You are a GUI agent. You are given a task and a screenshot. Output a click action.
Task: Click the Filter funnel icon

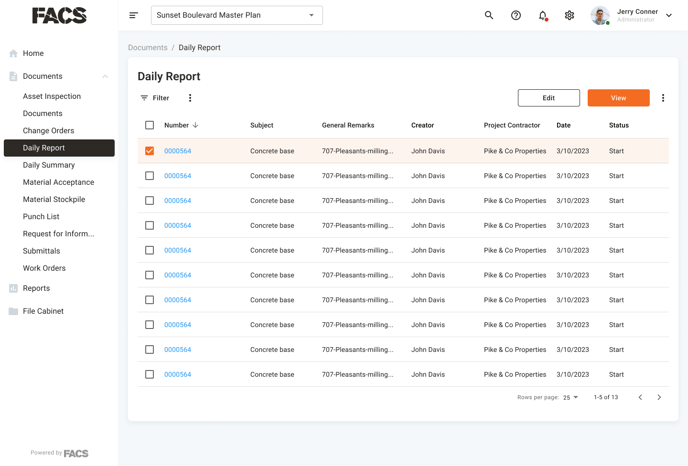click(144, 98)
